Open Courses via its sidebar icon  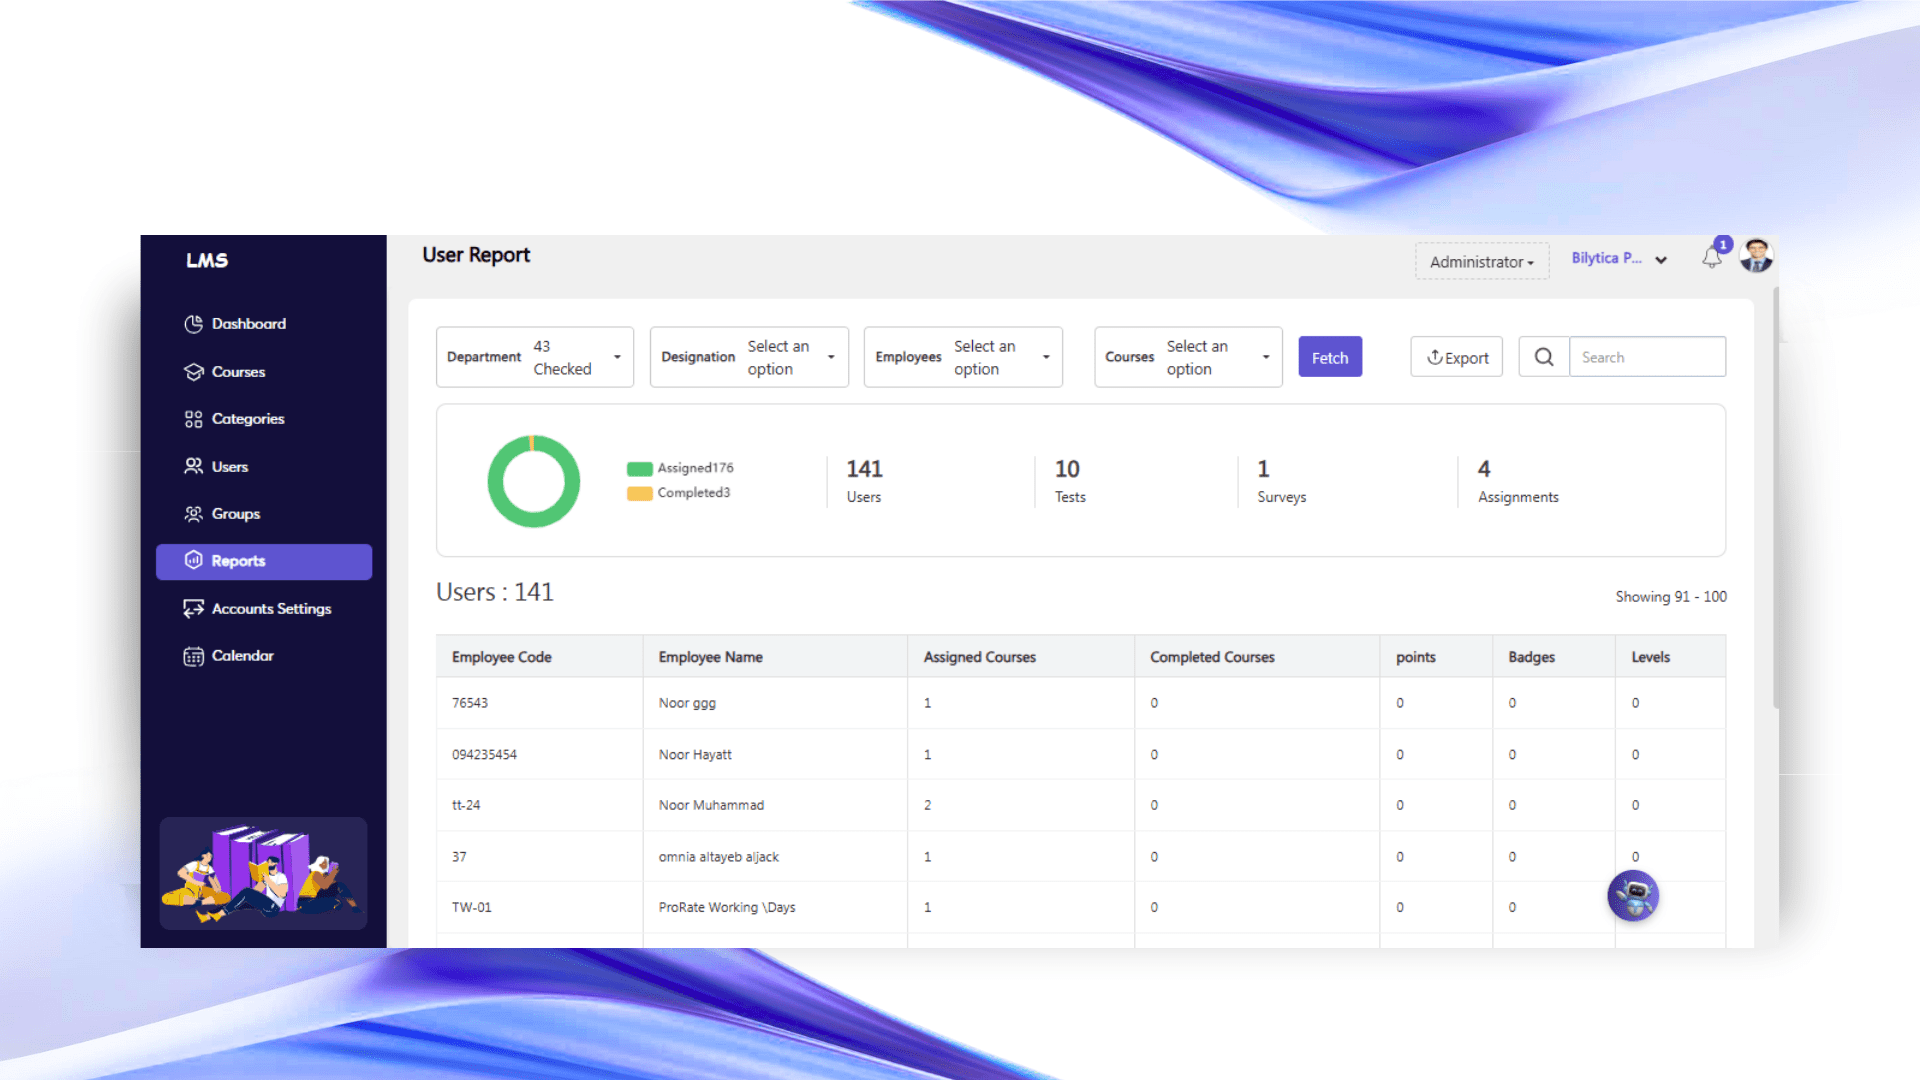[193, 372]
